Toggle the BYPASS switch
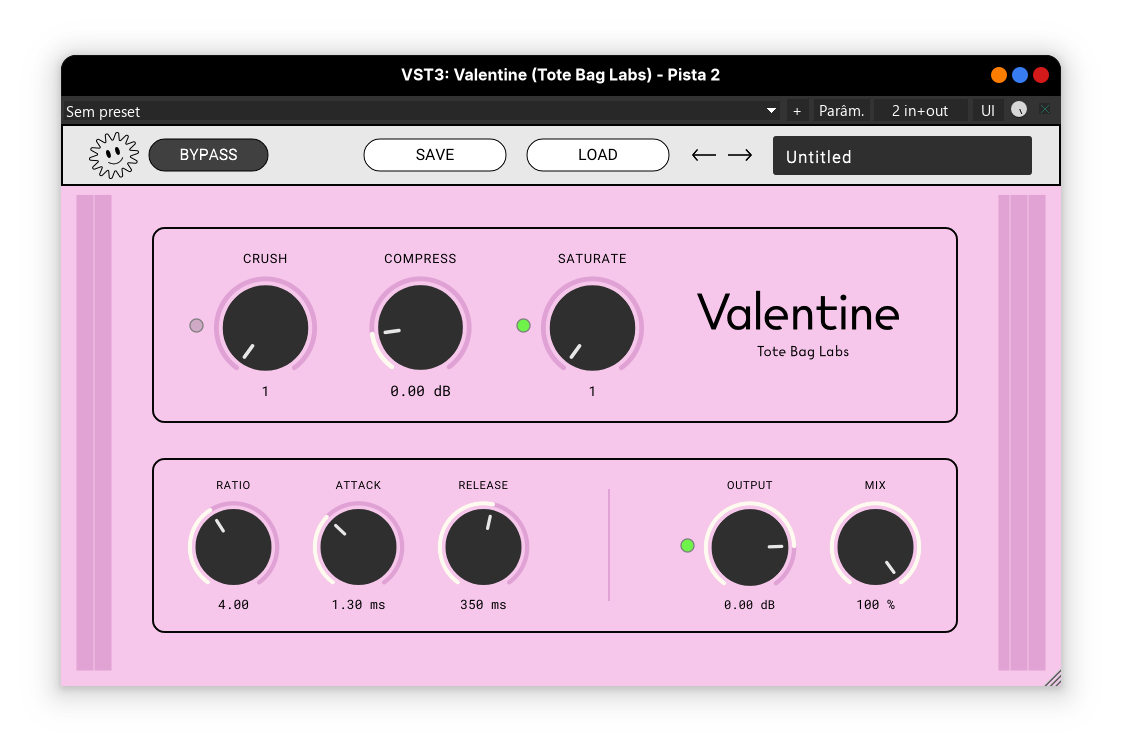This screenshot has height=753, width=1122. (208, 155)
